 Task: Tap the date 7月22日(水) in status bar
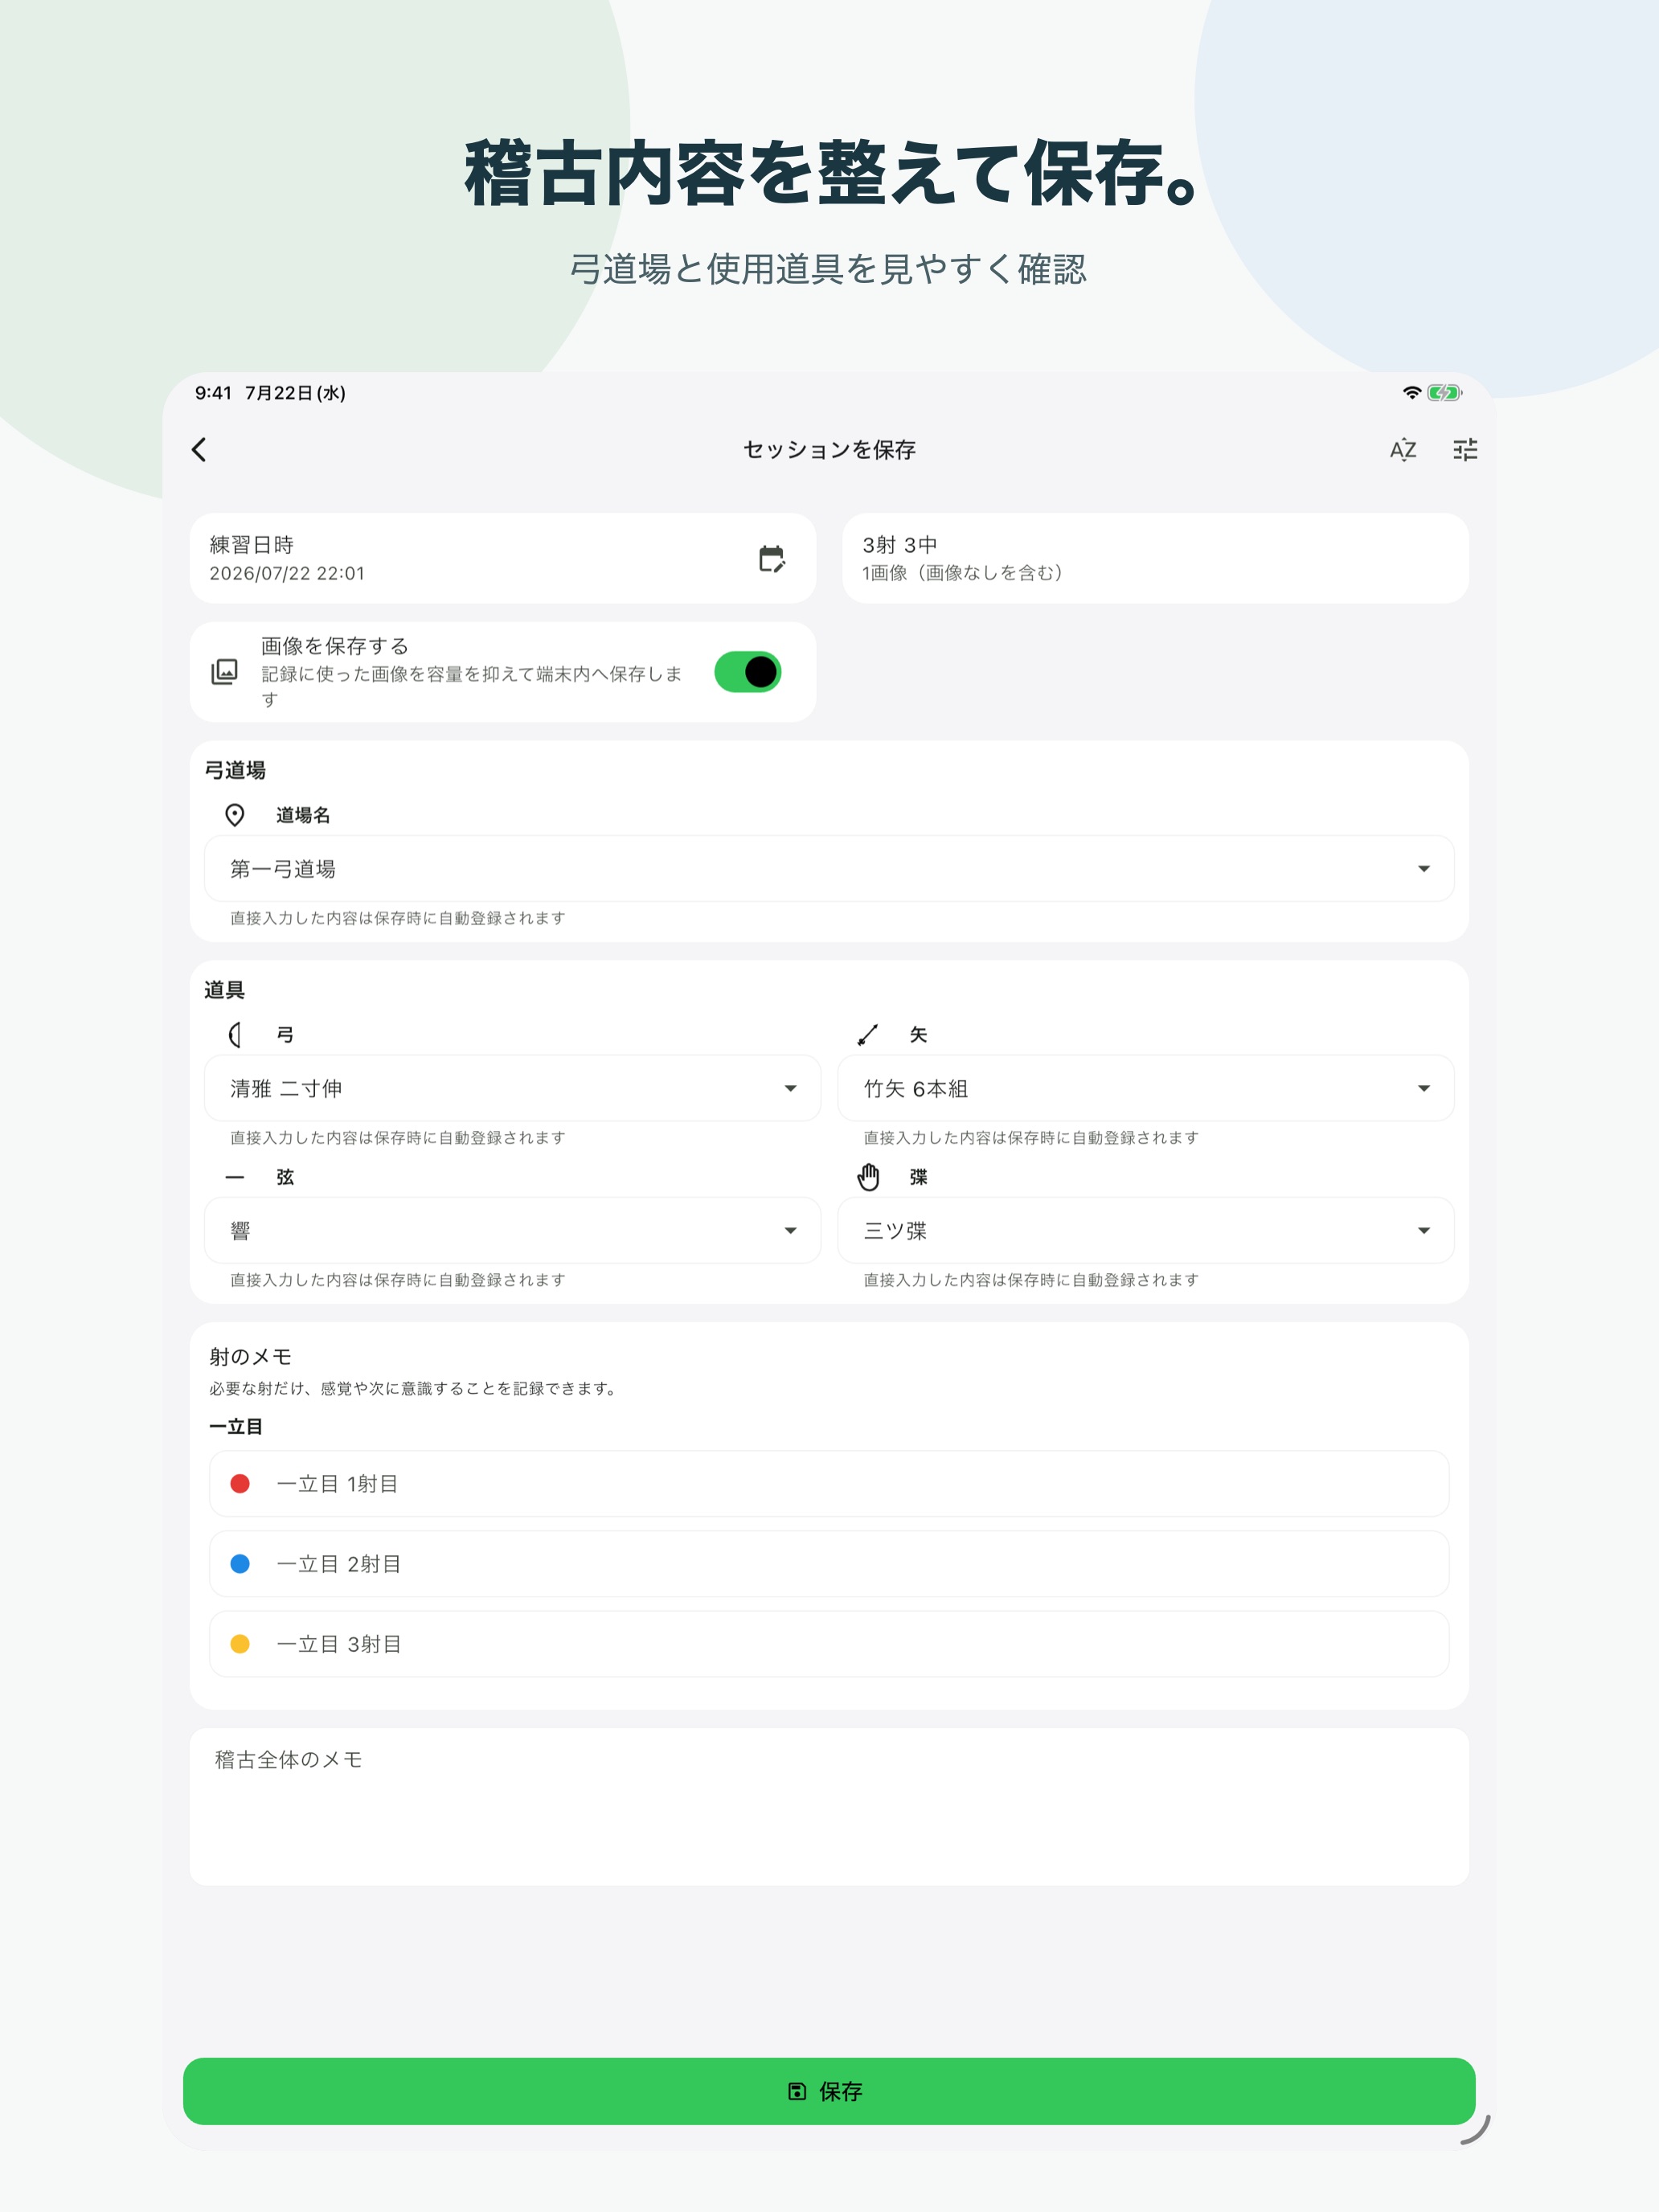click(295, 393)
